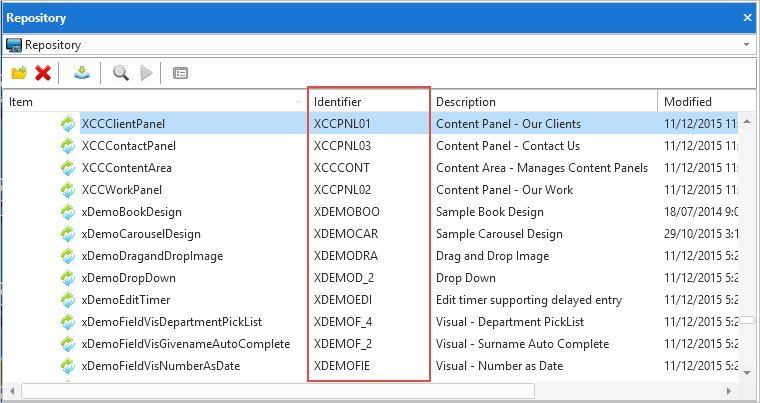
Task: Open the Repository dropdown arrow
Action: point(747,45)
